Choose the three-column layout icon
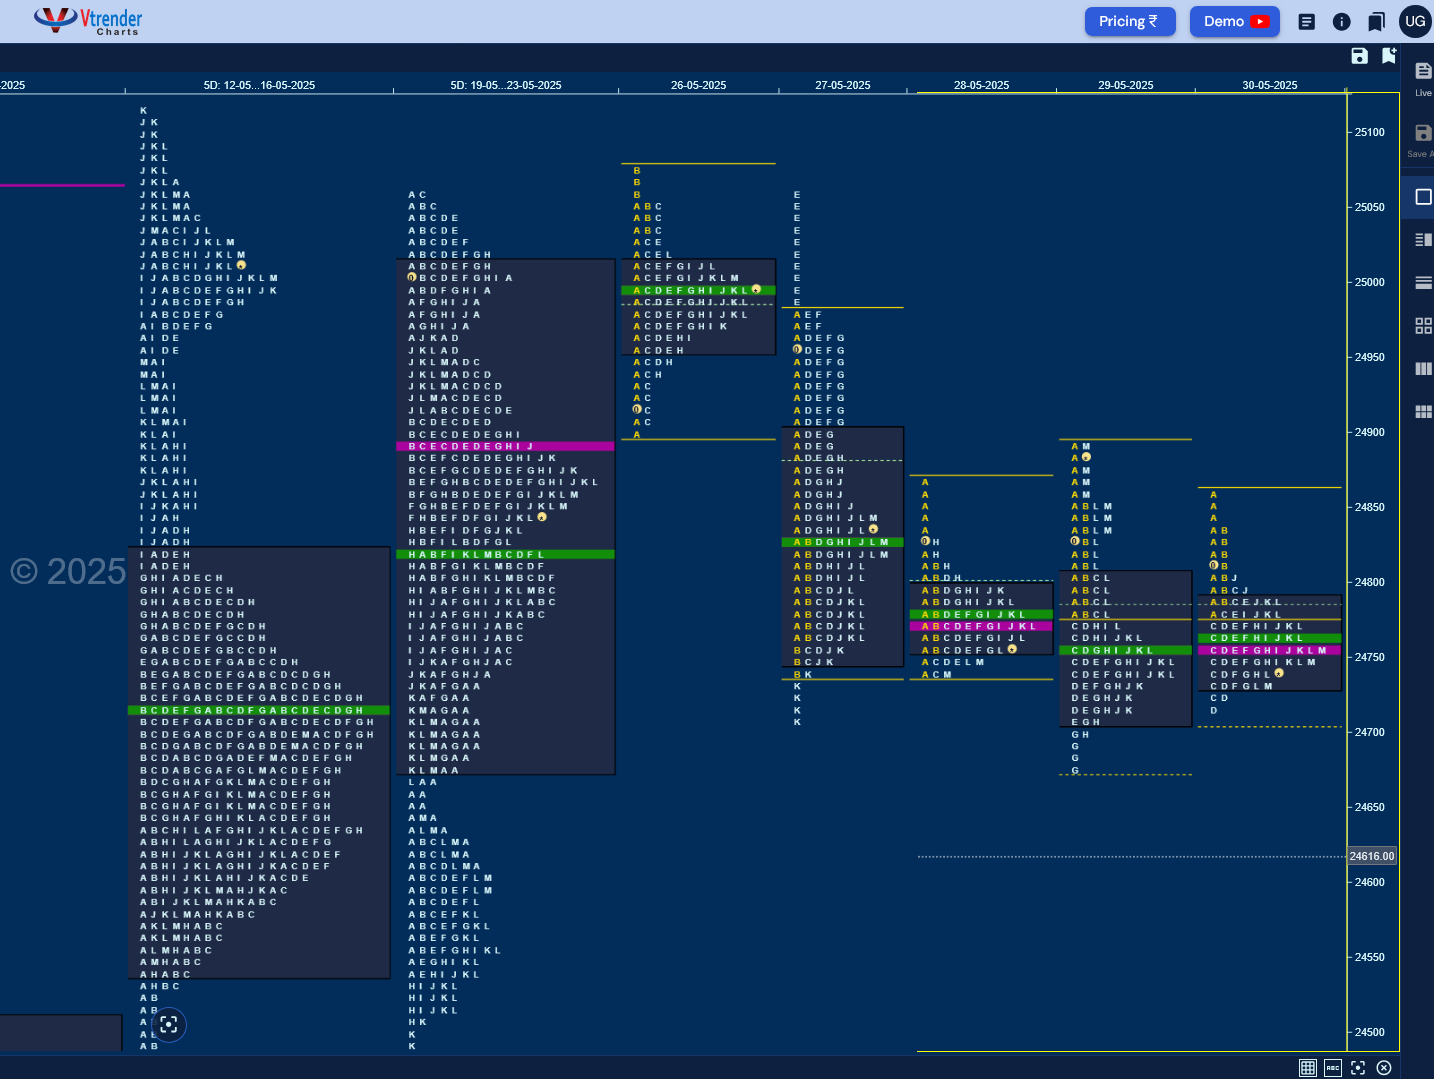Viewport: 1434px width, 1079px height. 1423,369
